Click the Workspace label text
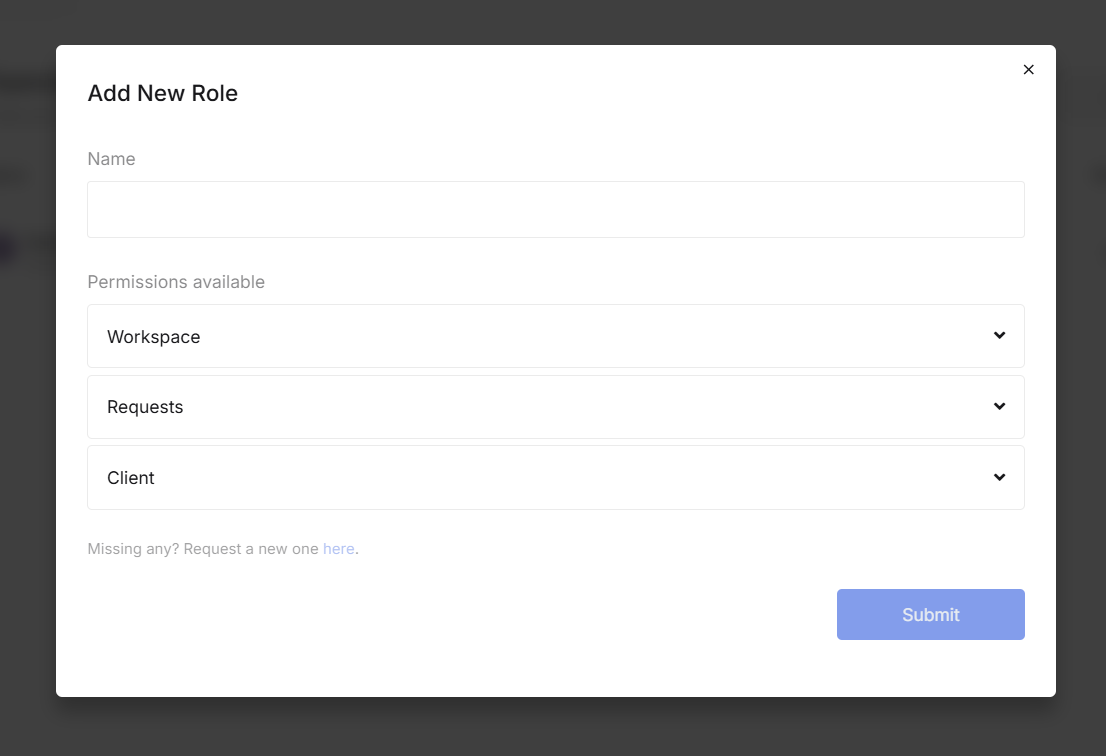The width and height of the screenshot is (1106, 756). tap(154, 337)
